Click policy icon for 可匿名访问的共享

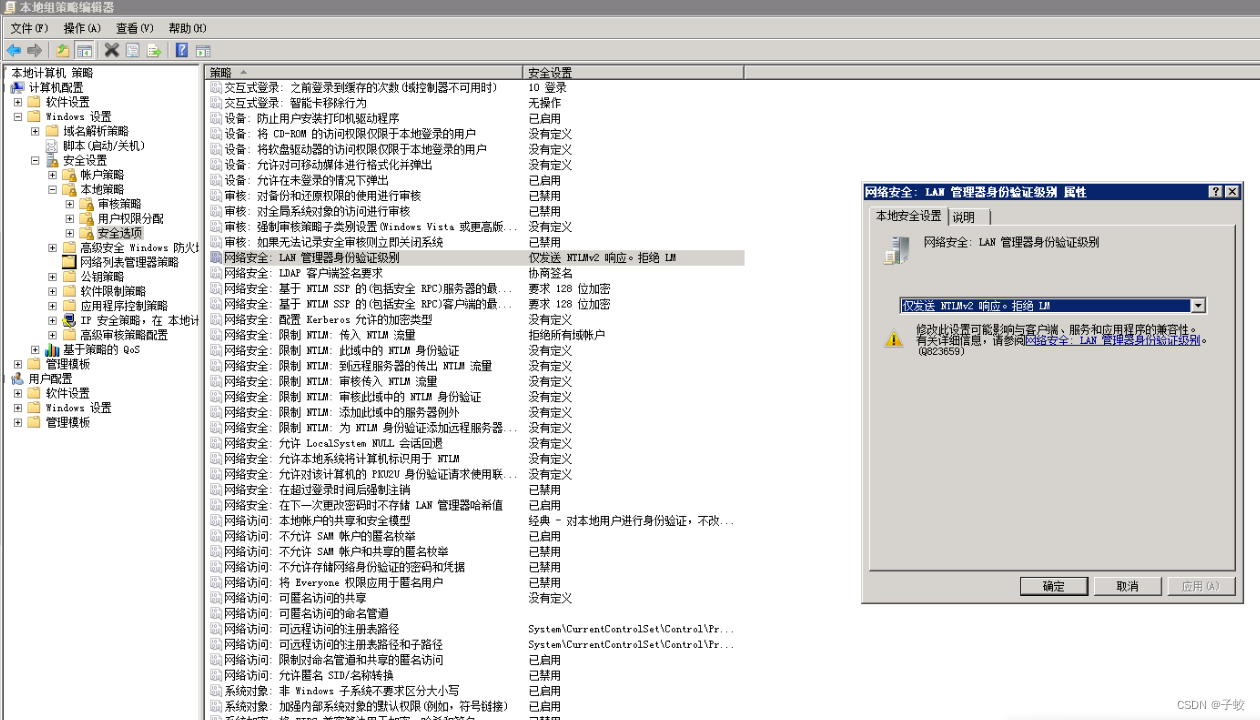tap(215, 598)
